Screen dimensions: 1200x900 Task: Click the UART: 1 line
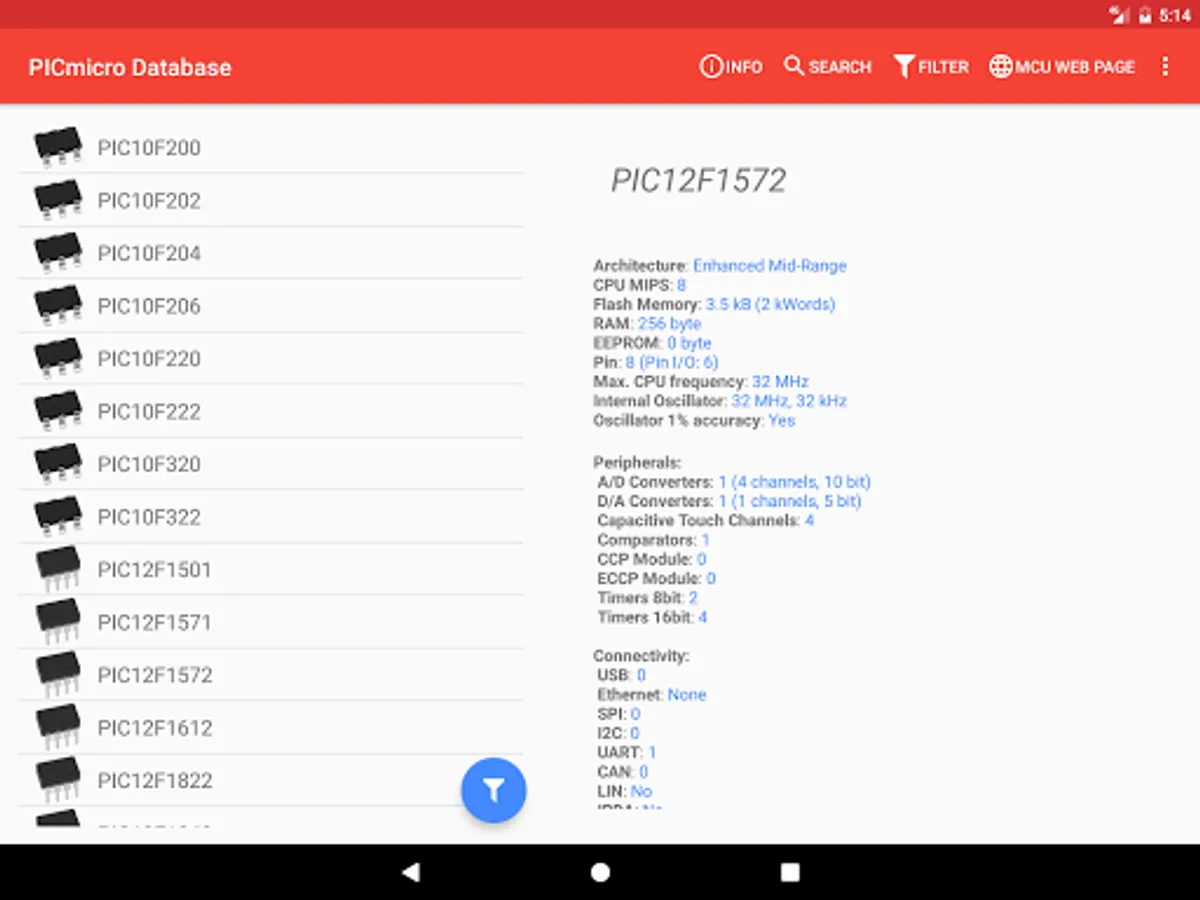pyautogui.click(x=627, y=753)
